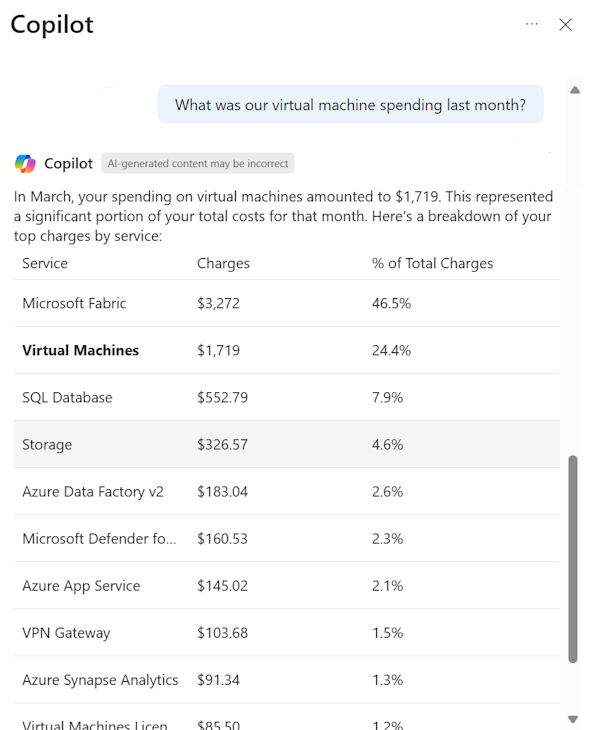Click the Copilot colorful logo icon
Screen dimensions: 600x730
(x=25, y=163)
